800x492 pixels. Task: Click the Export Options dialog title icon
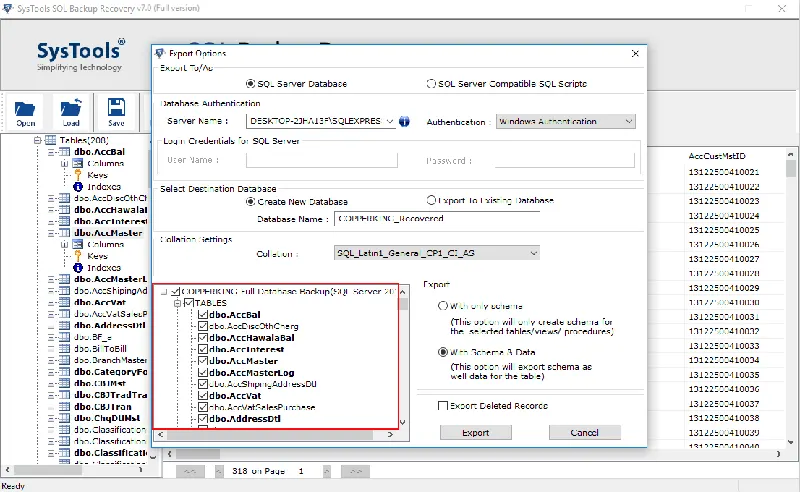[160, 53]
